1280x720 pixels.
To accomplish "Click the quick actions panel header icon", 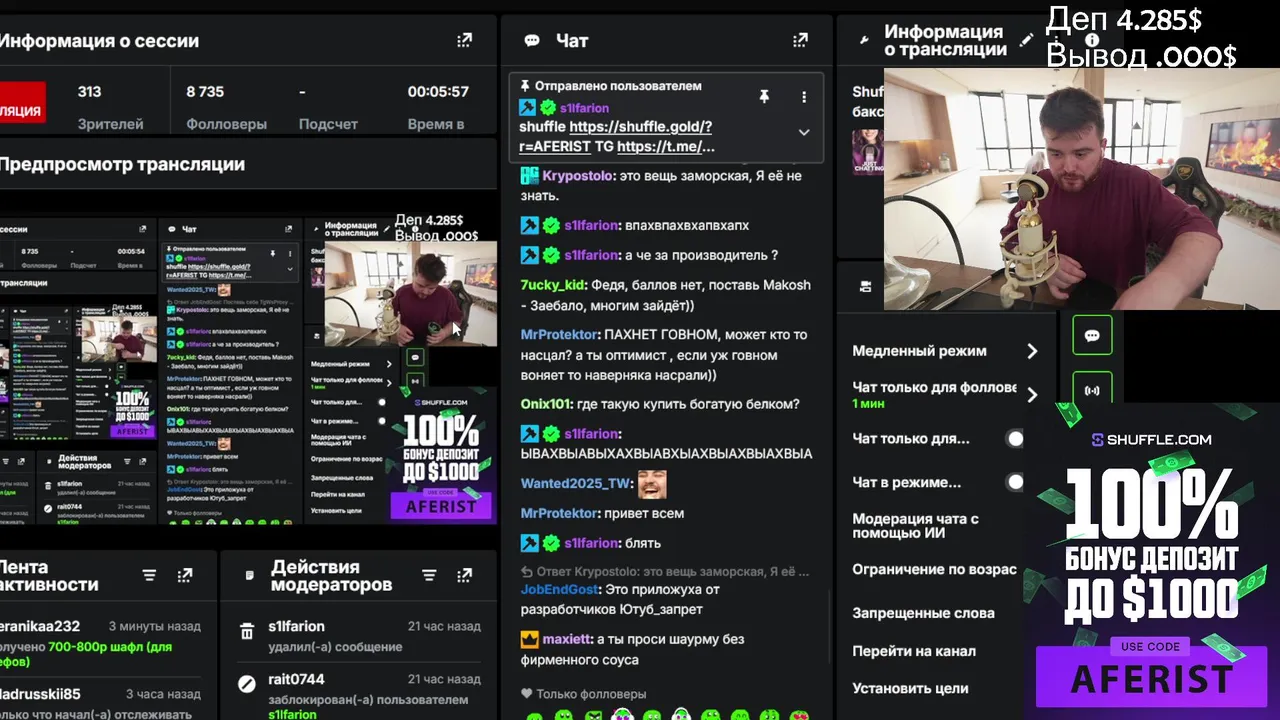I will pyautogui.click(x=866, y=286).
